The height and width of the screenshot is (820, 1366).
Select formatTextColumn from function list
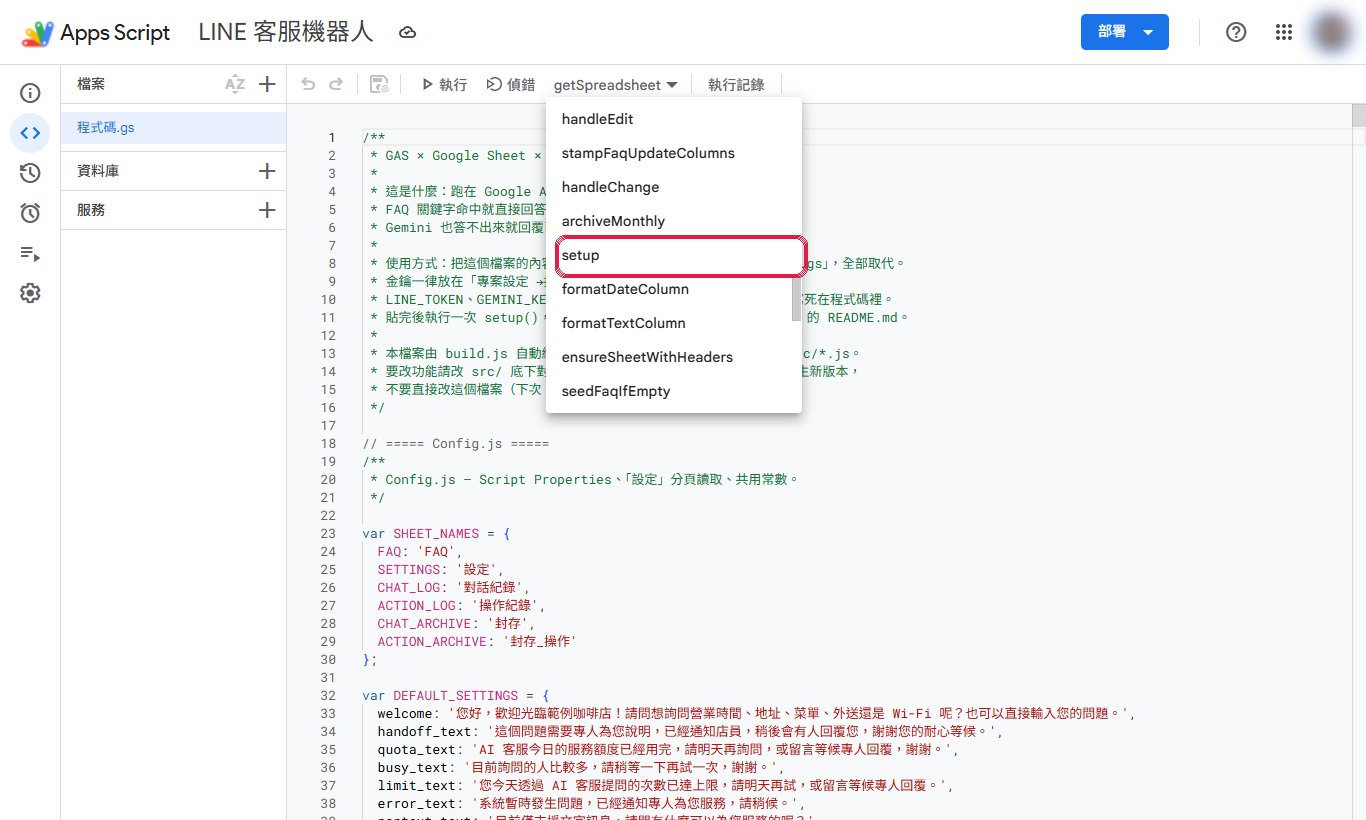pos(674,323)
